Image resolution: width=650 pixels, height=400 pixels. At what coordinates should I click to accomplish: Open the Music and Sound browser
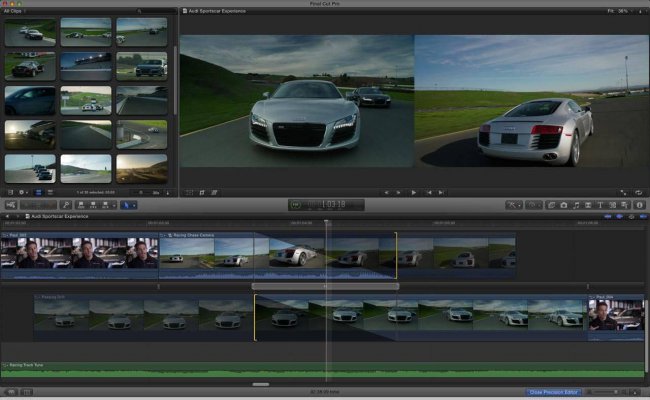pos(576,205)
